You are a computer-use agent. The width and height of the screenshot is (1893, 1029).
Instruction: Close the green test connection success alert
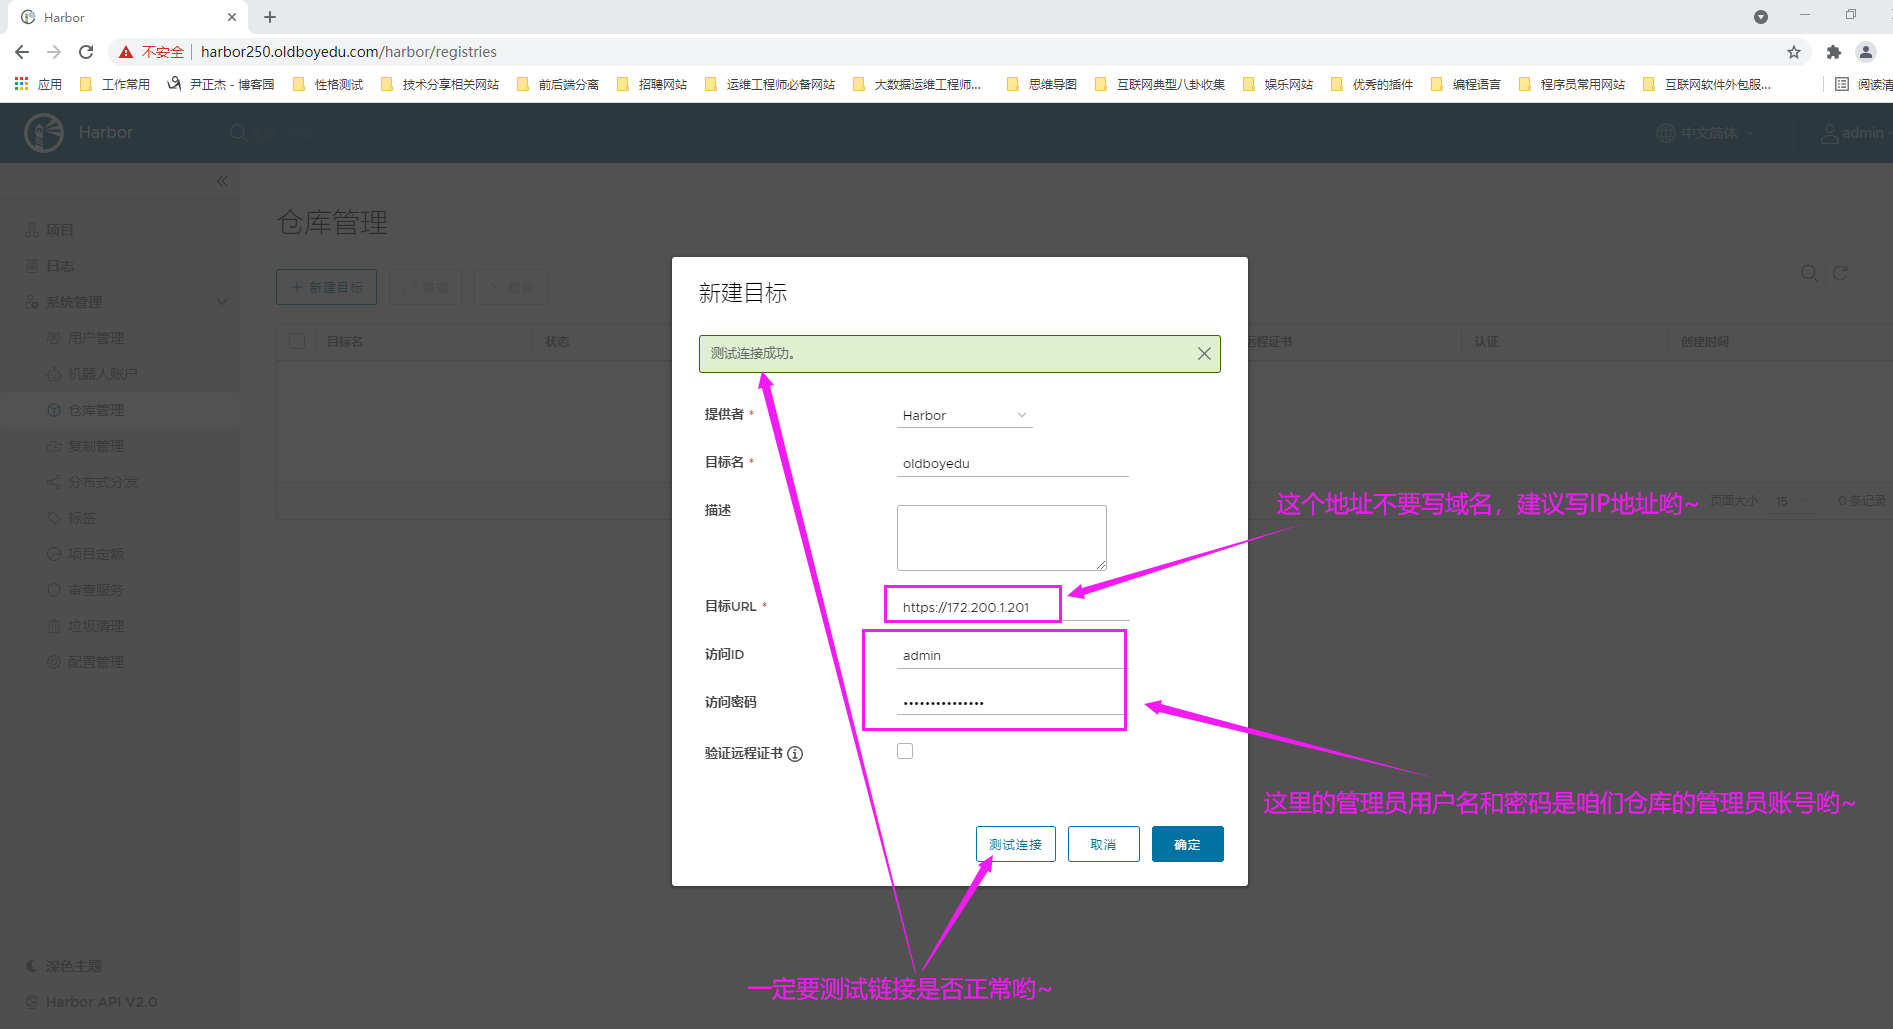click(1204, 354)
